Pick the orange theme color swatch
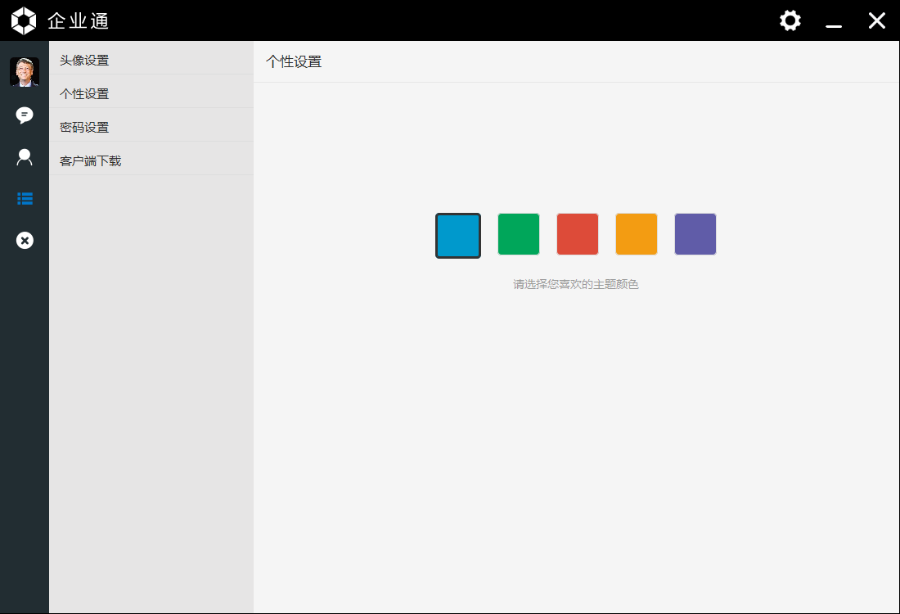Viewport: 900px width, 614px height. pos(637,234)
